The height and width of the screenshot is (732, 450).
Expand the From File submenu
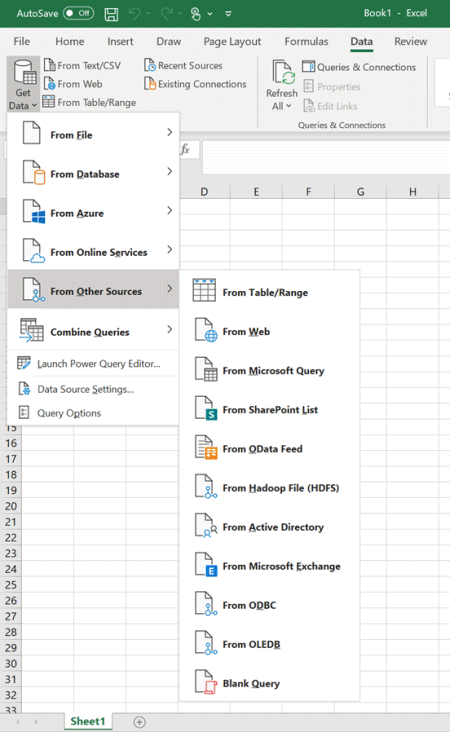click(93, 135)
